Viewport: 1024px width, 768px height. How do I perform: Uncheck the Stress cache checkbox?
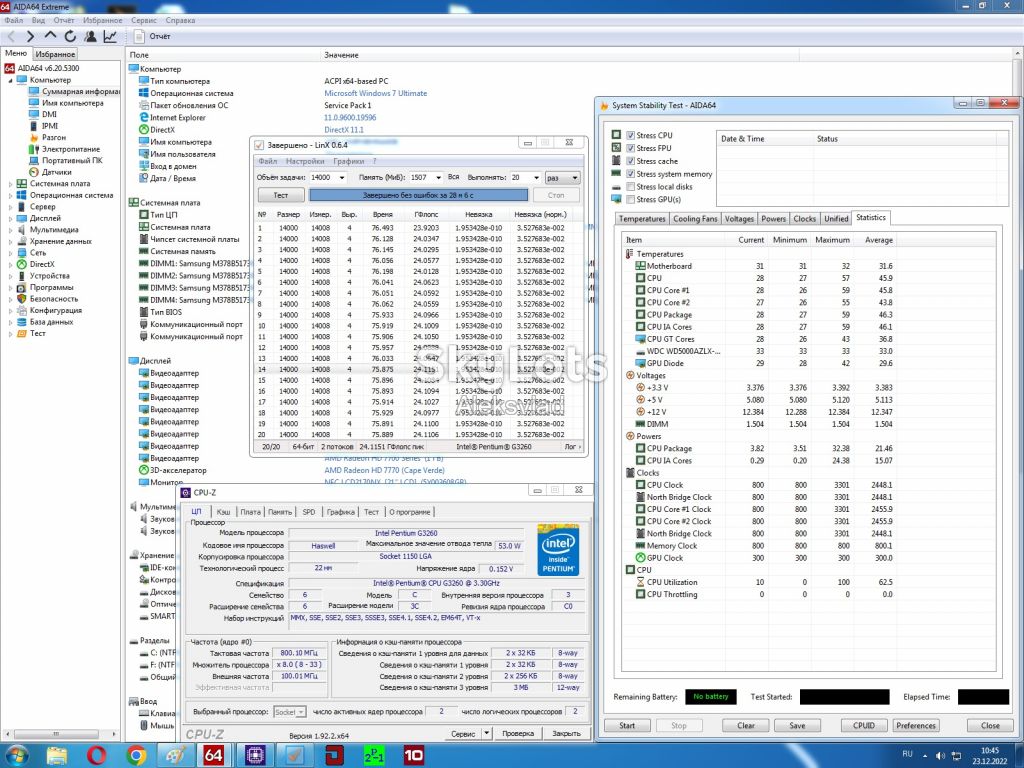pos(630,161)
